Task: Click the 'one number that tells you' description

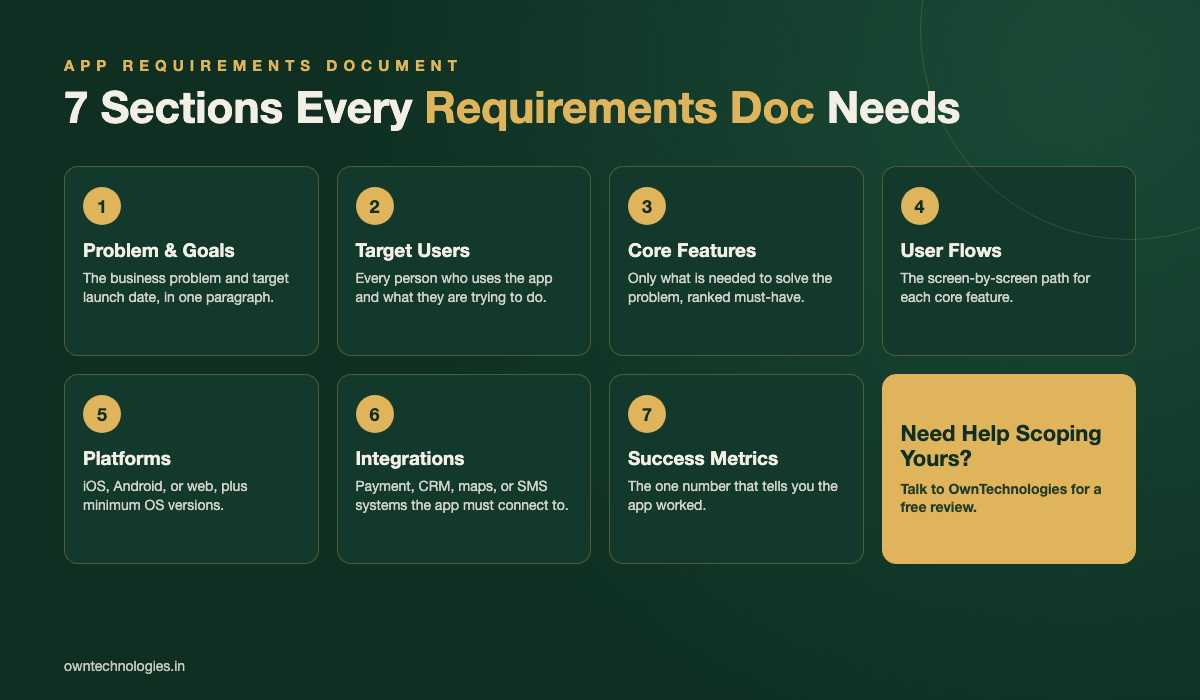Action: point(733,495)
